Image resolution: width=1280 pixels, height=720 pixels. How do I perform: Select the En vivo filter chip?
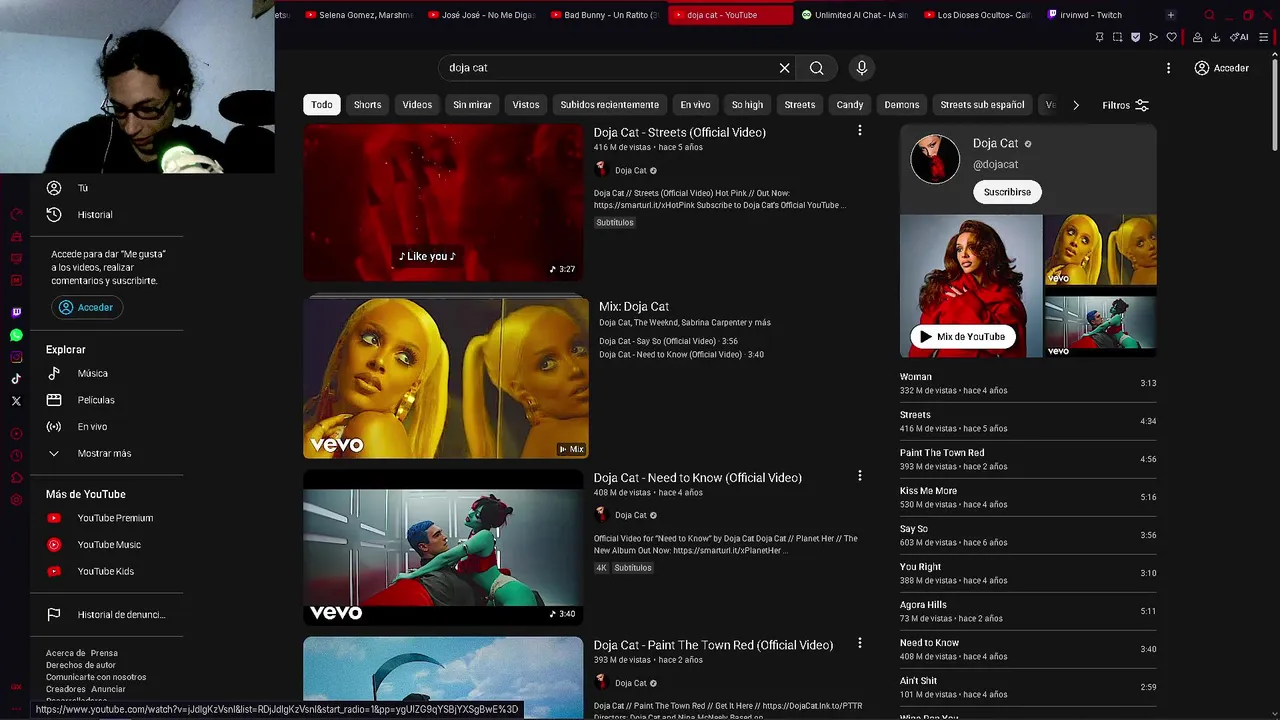[x=695, y=105]
